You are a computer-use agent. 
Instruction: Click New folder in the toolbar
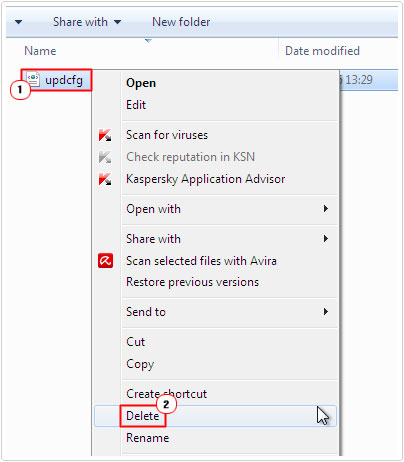(x=181, y=22)
